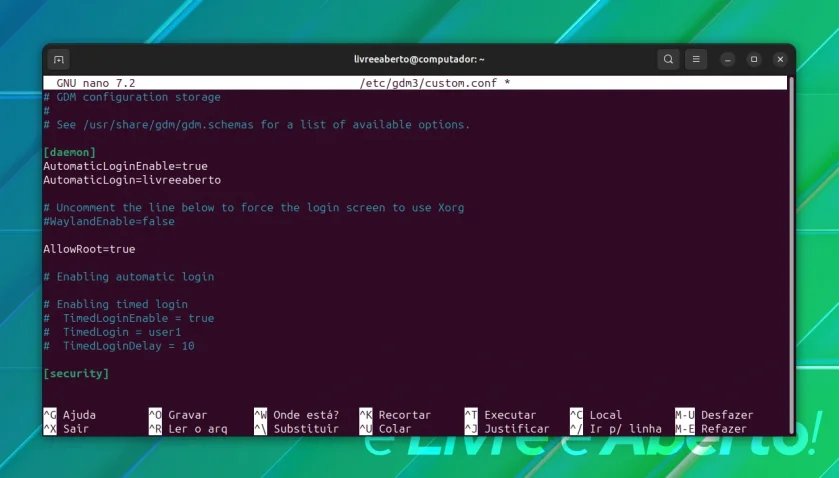This screenshot has width=840, height=478.
Task: Click the GNU nano 7.2 header text
Action: (95, 83)
